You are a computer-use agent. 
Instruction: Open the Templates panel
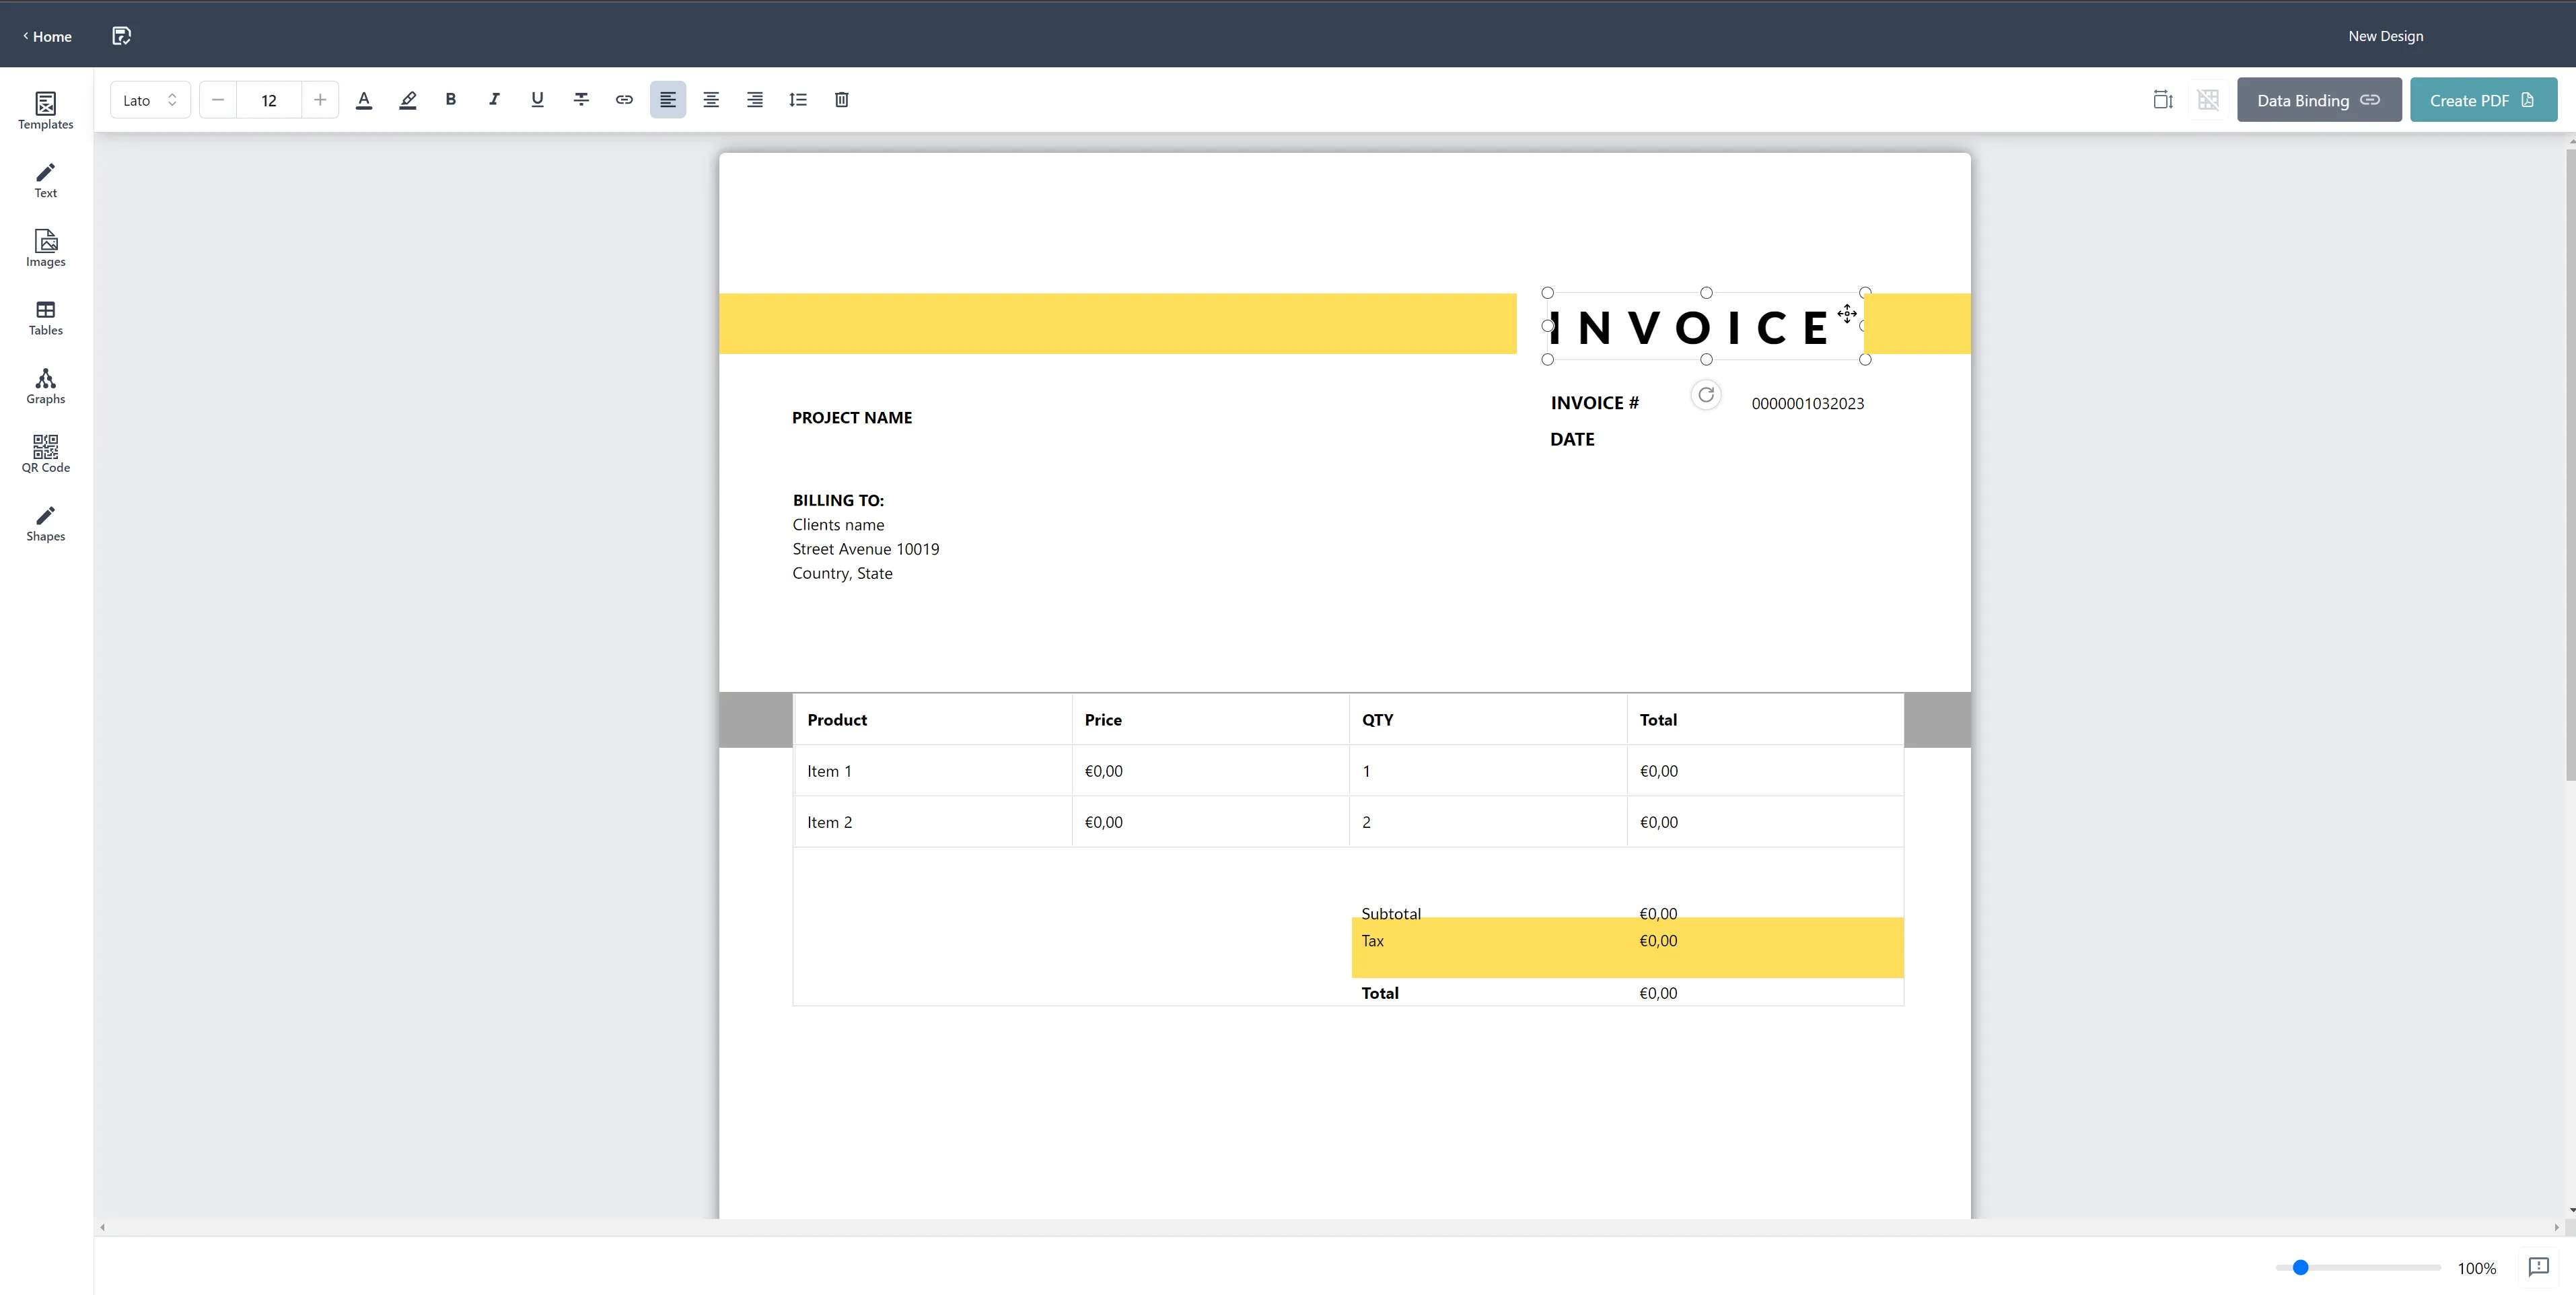(46, 111)
